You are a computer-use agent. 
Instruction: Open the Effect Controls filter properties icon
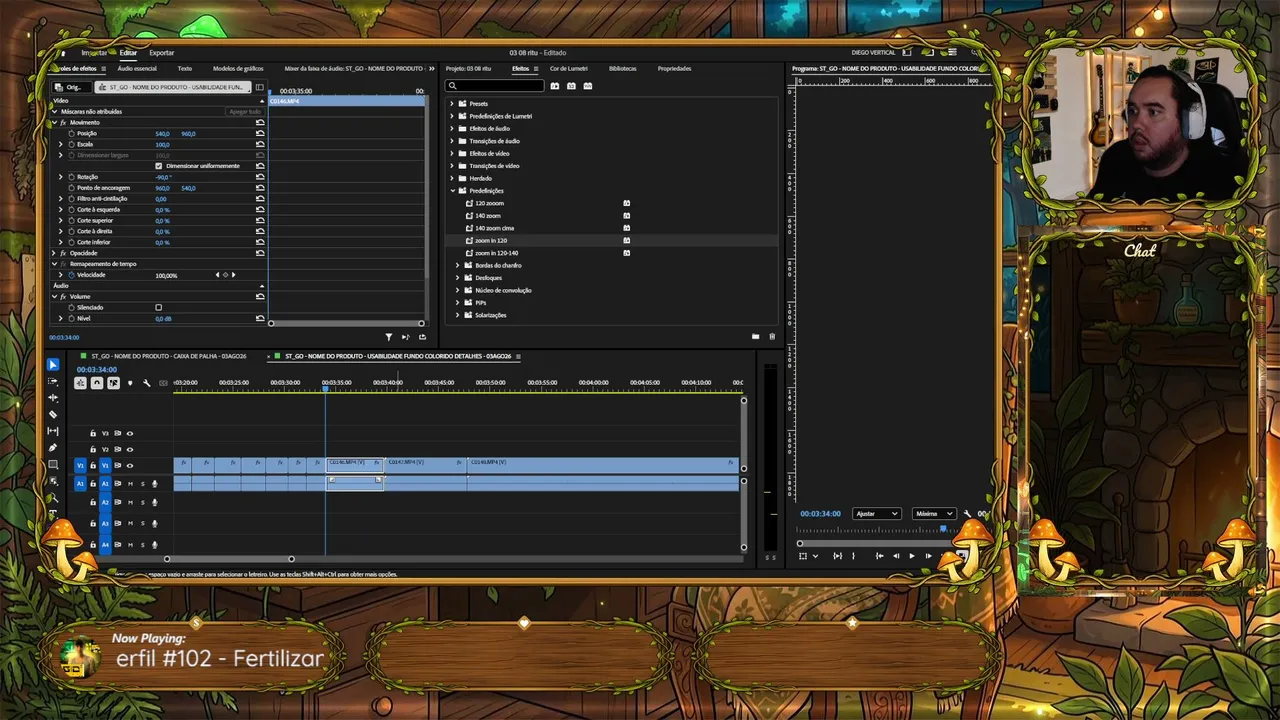coord(389,337)
